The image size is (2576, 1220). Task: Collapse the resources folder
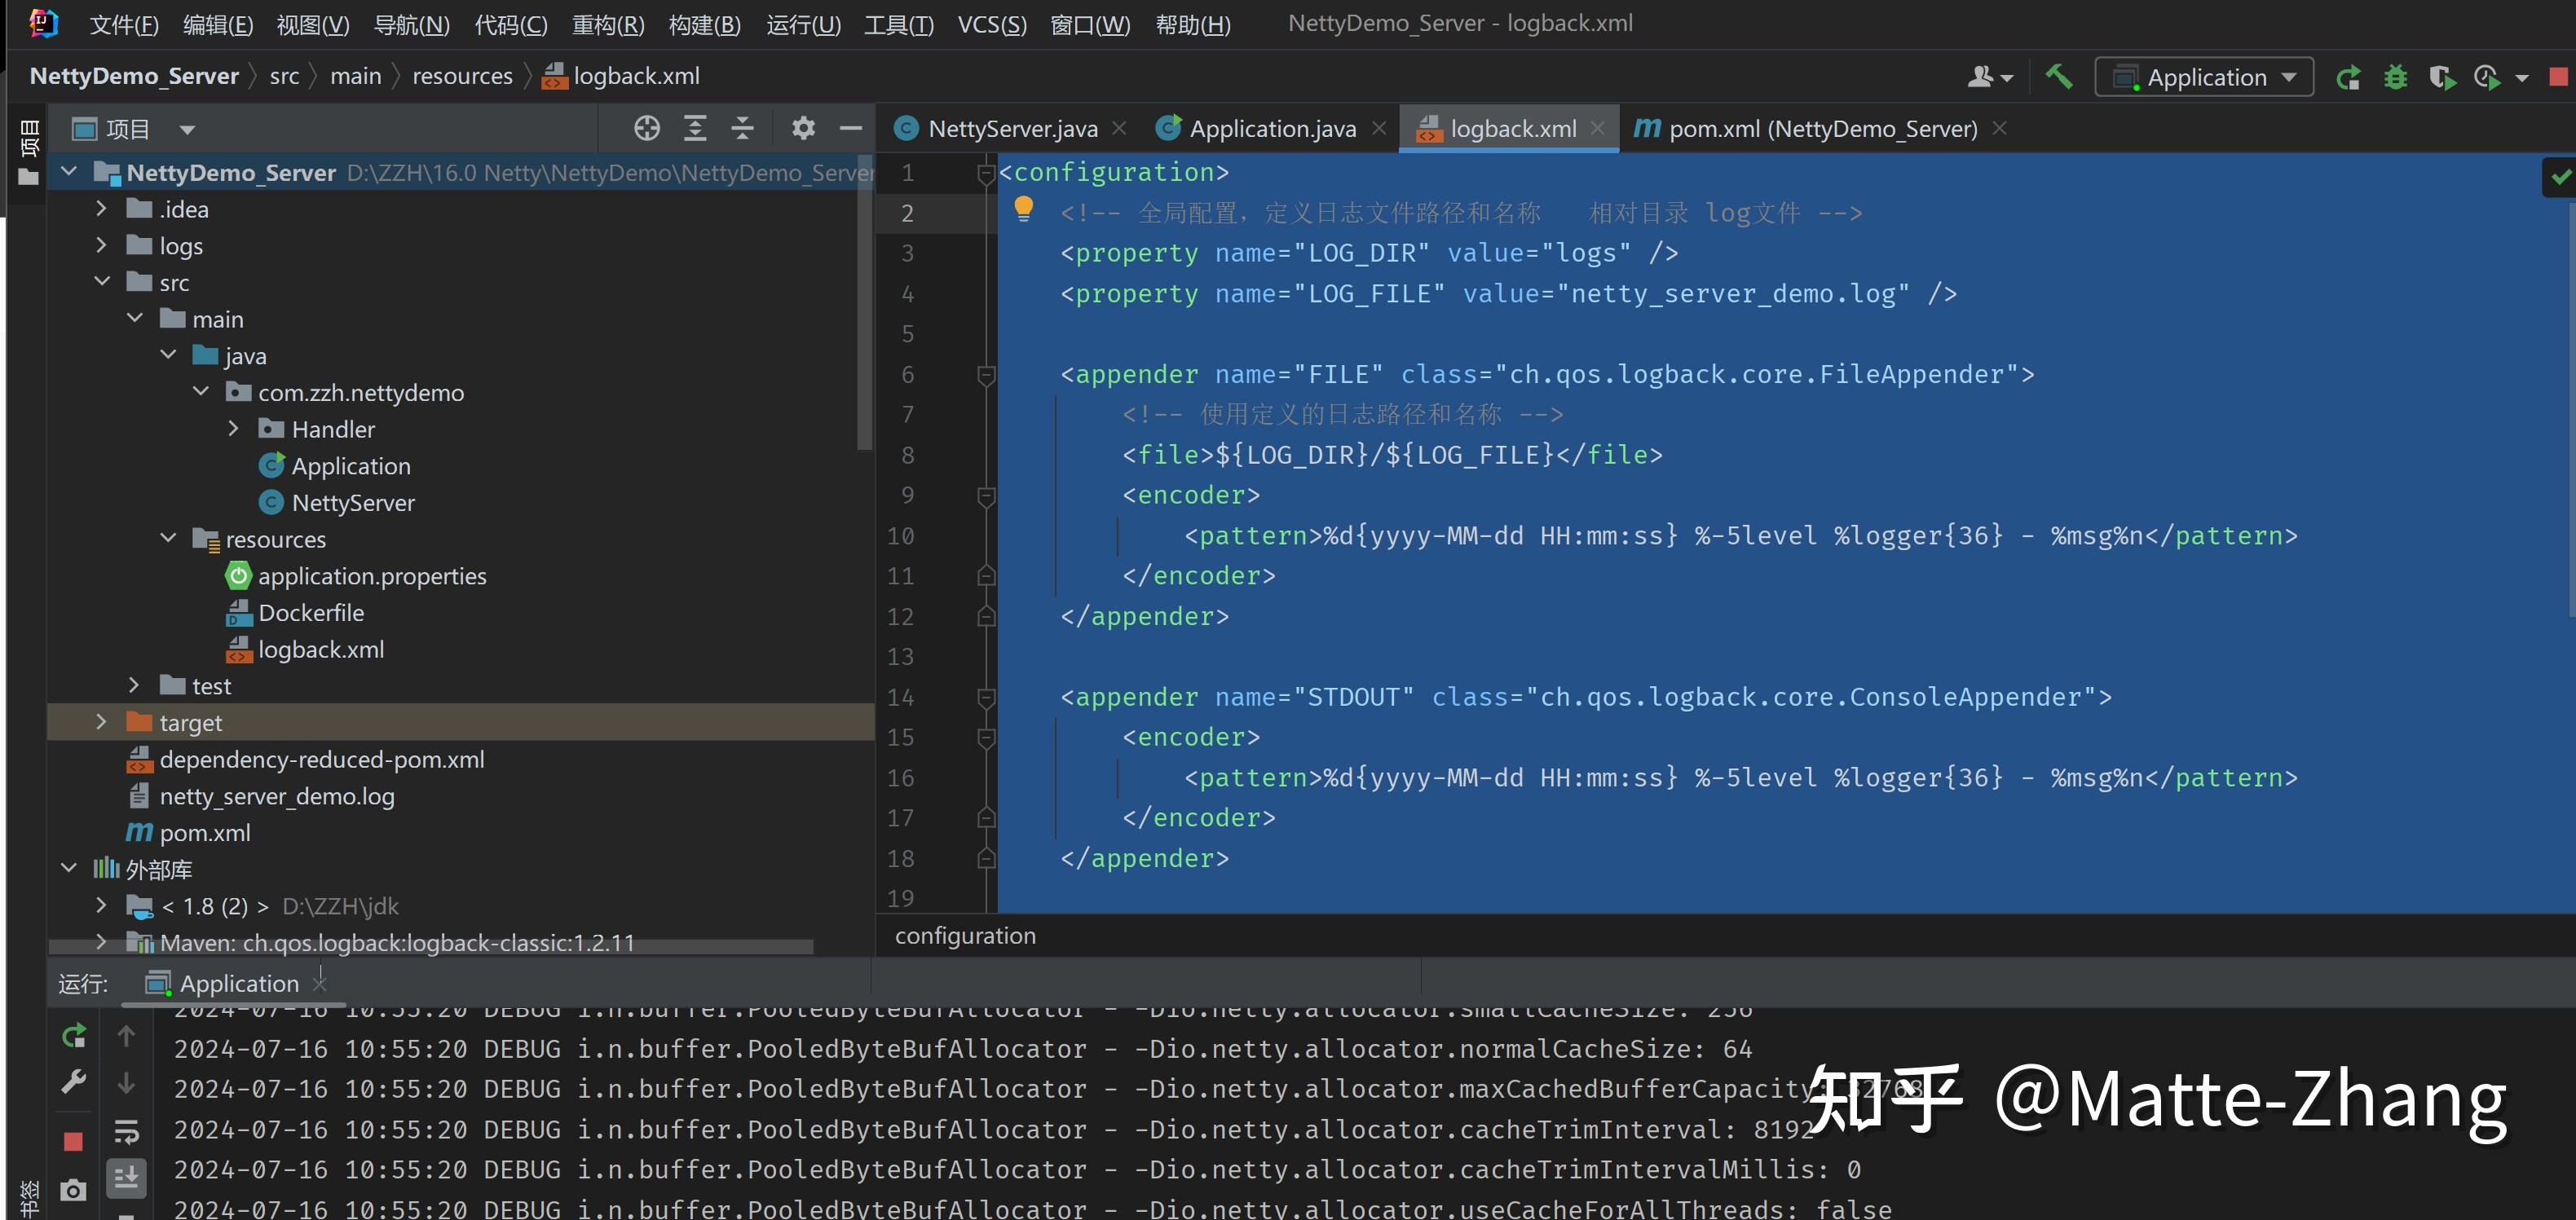click(x=168, y=539)
